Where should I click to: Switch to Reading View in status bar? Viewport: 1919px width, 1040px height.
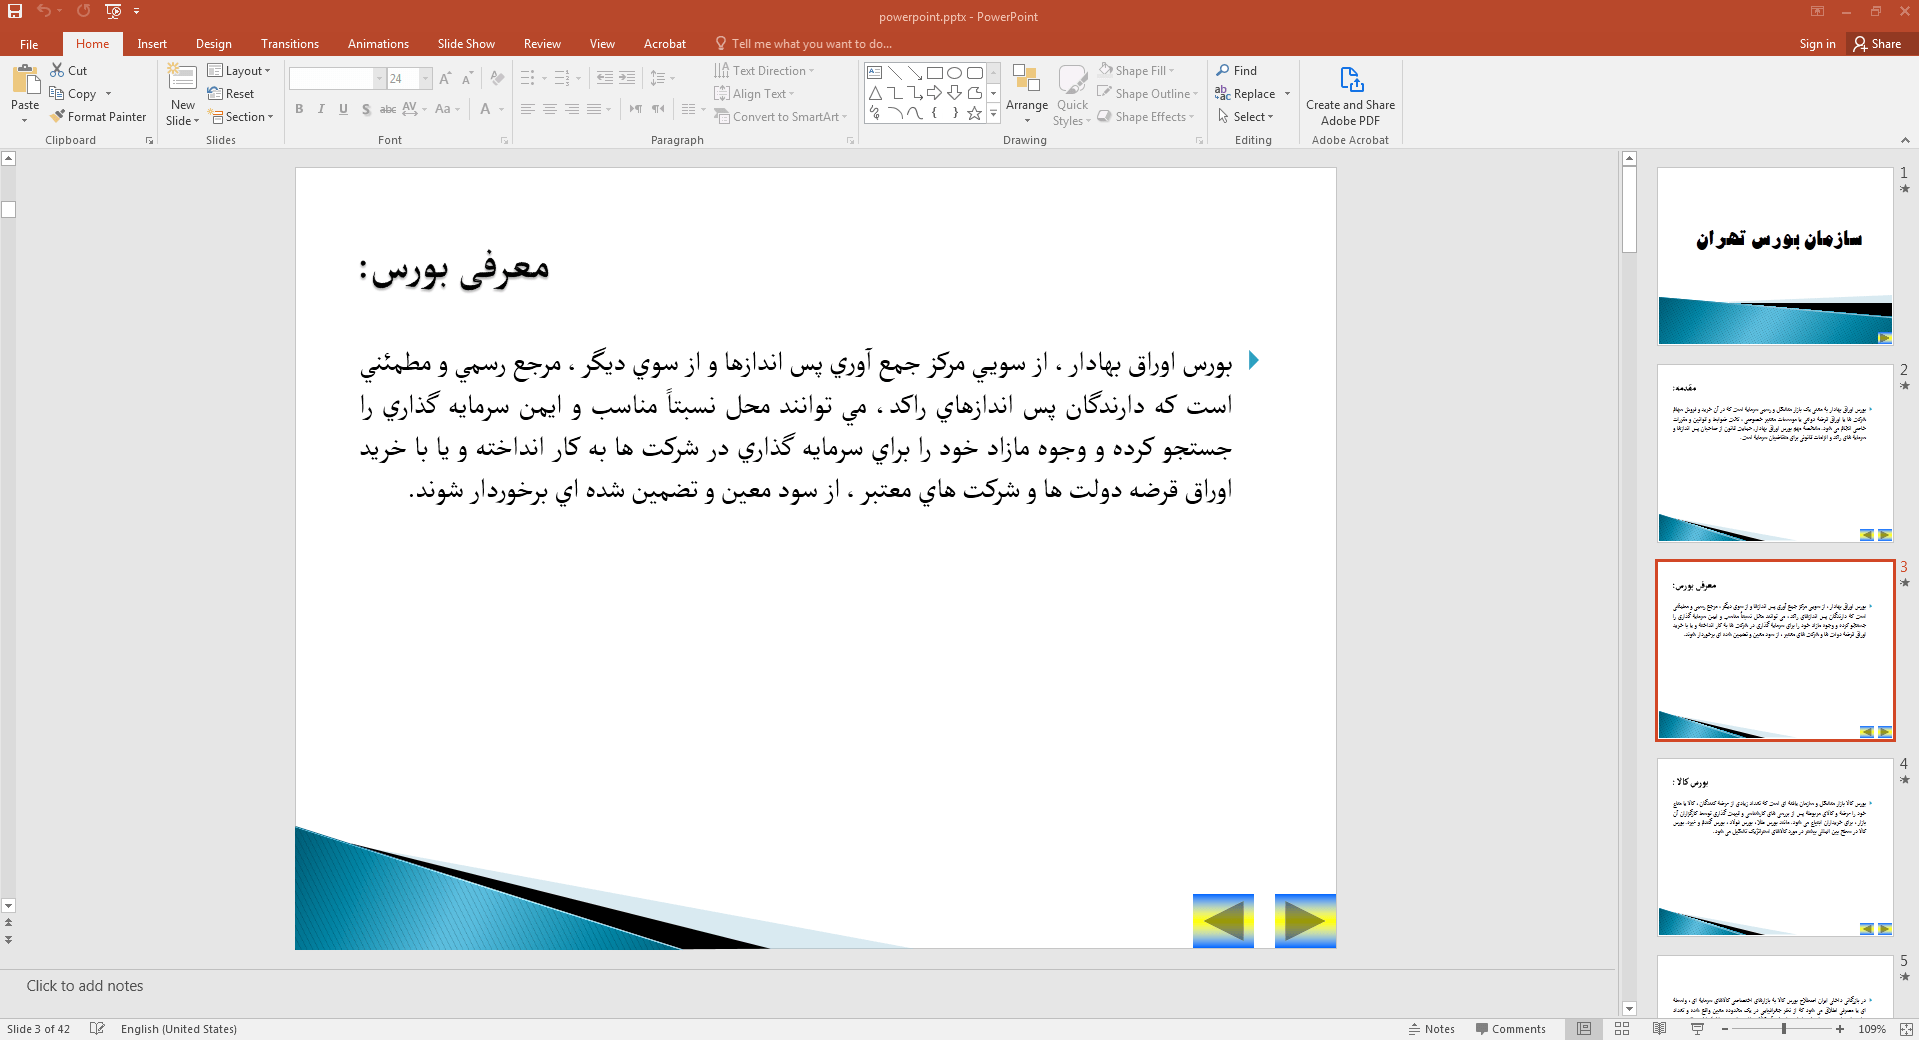[1660, 1029]
